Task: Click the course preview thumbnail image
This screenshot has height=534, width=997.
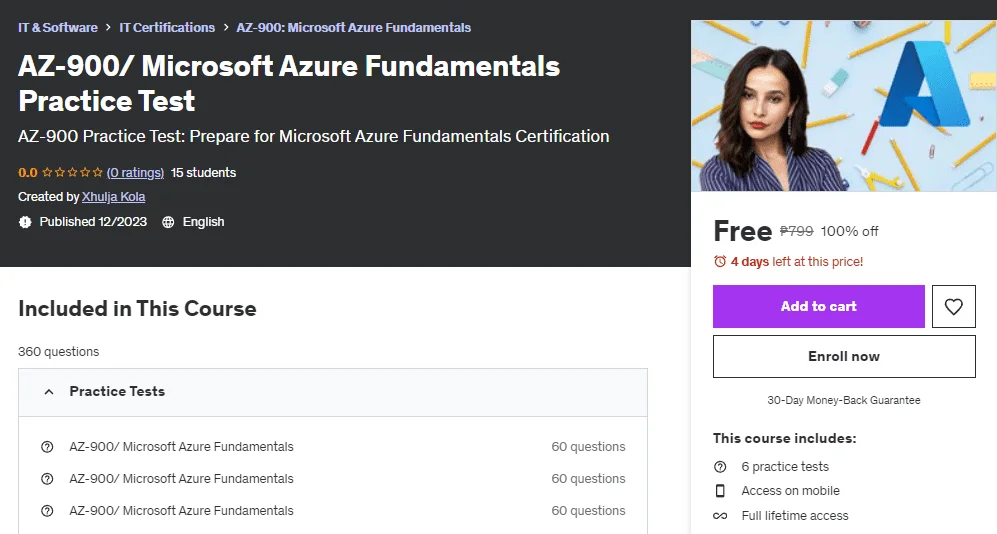Action: [x=844, y=106]
